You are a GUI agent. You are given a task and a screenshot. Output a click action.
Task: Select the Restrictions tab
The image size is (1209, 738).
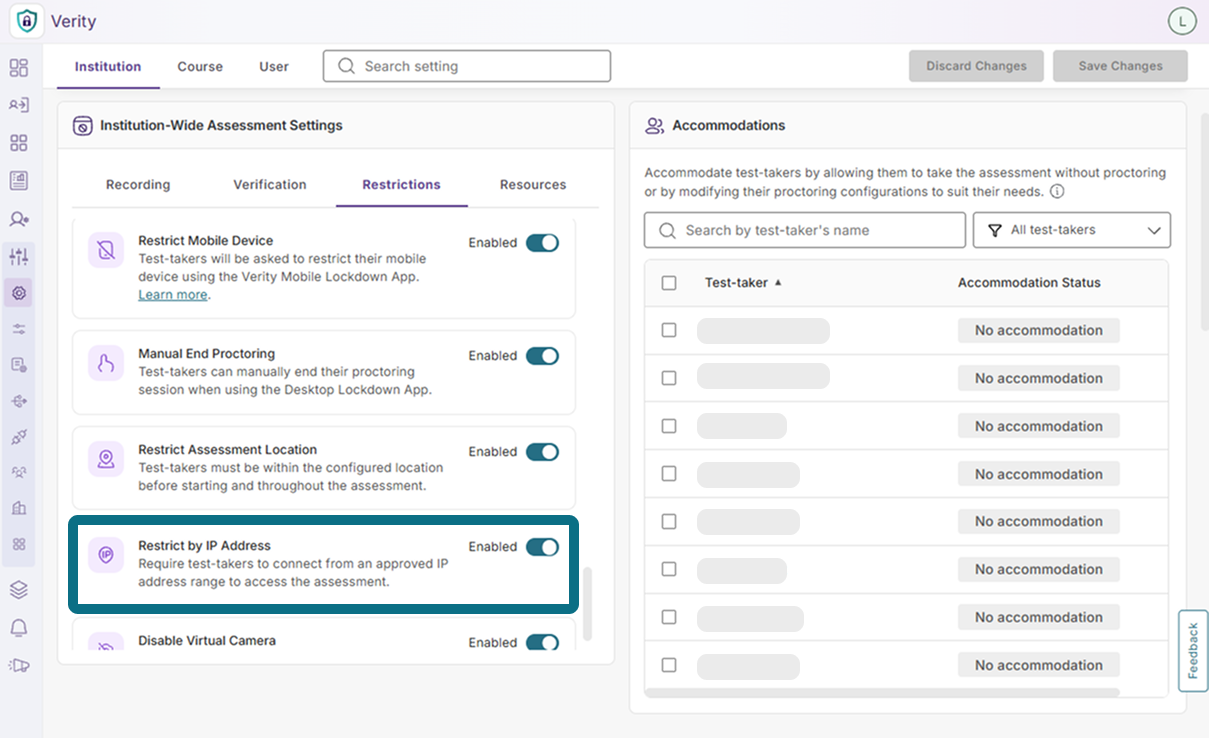[401, 185]
